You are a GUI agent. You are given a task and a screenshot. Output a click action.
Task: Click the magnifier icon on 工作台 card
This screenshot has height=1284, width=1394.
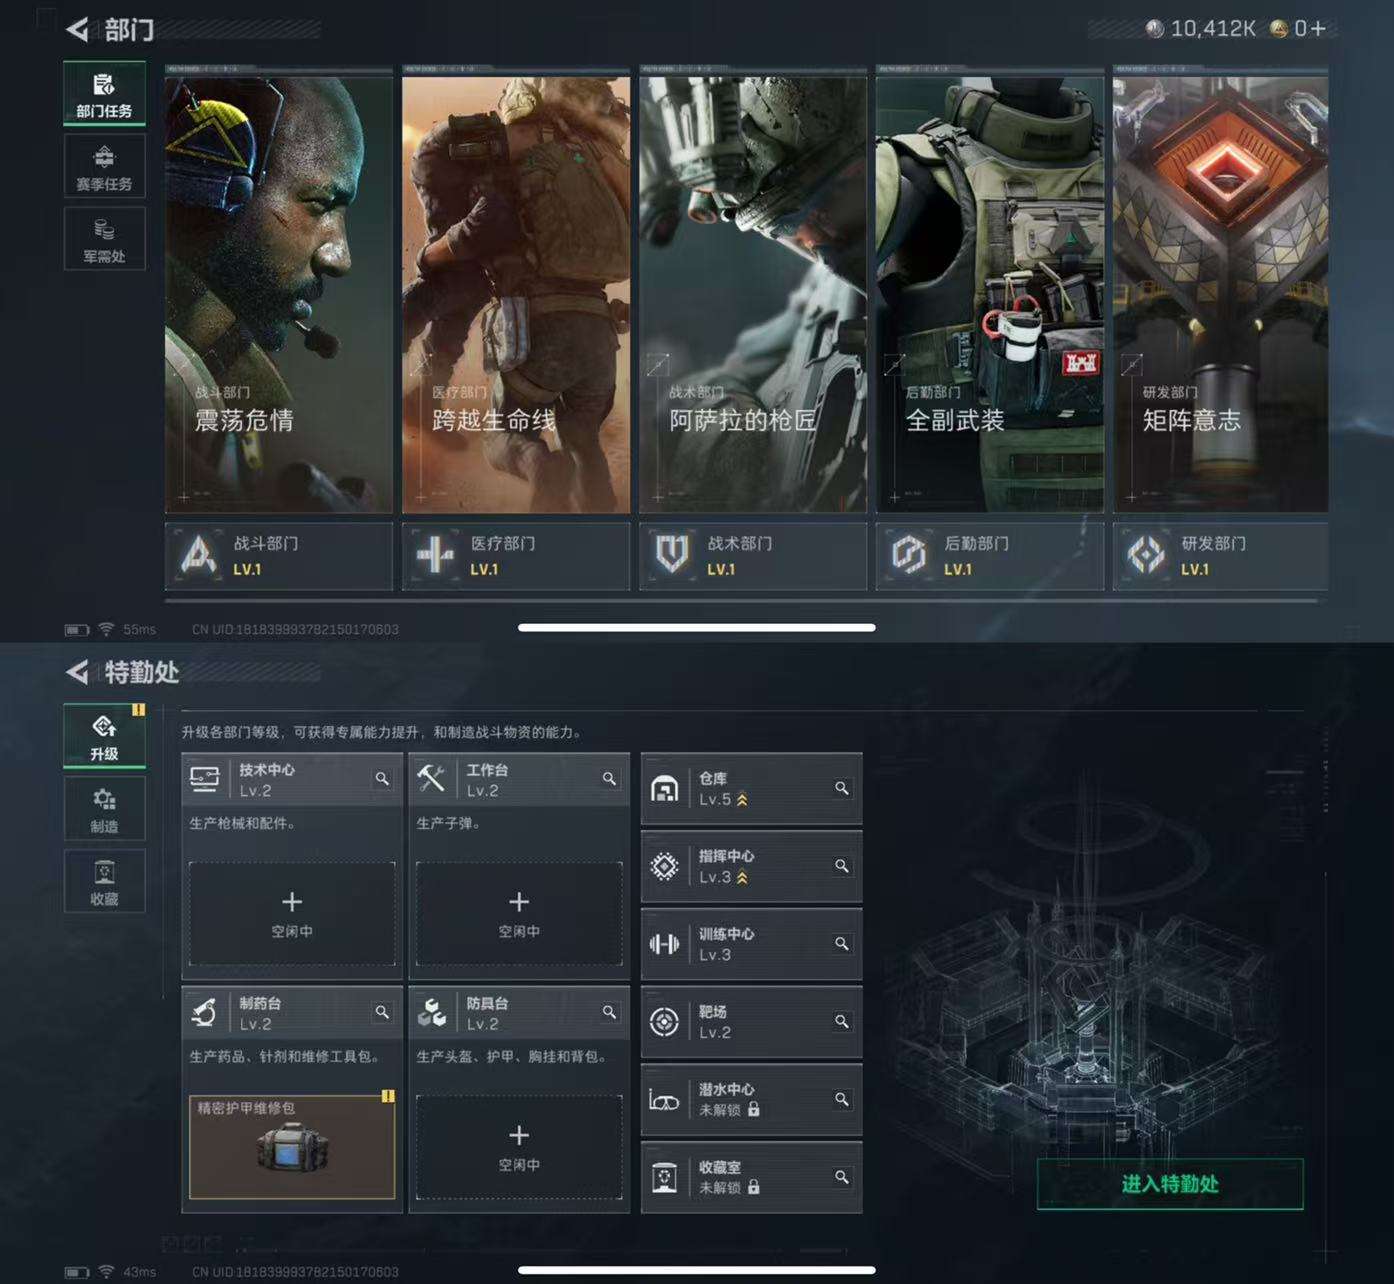pos(609,779)
